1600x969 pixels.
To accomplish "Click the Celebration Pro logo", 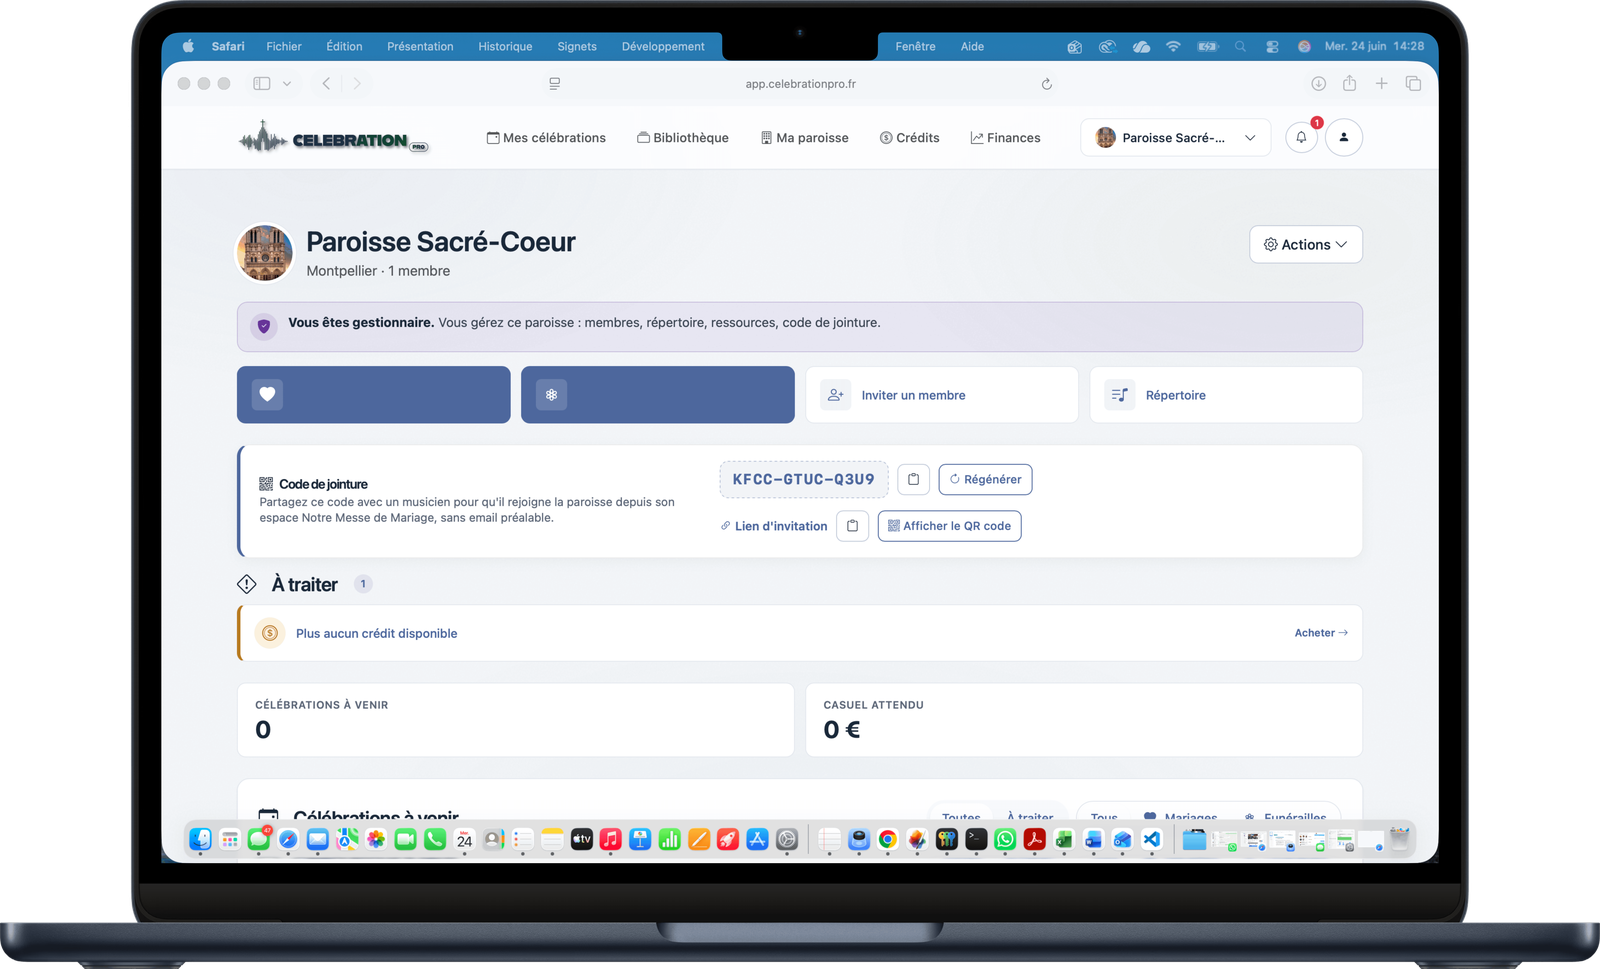I will pyautogui.click(x=334, y=138).
